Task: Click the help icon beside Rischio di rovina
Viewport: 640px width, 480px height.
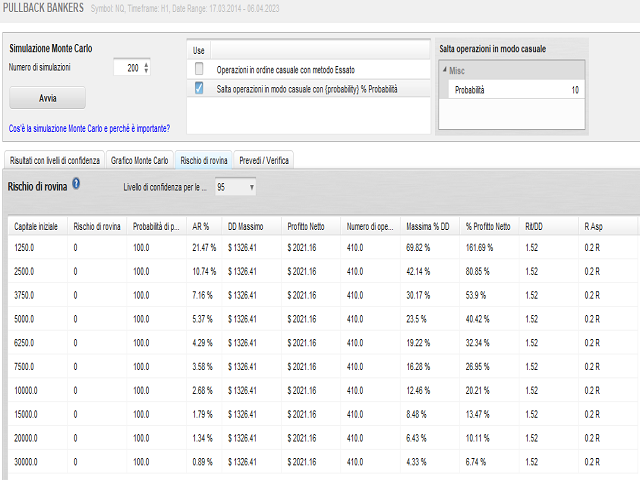Action: click(x=76, y=185)
